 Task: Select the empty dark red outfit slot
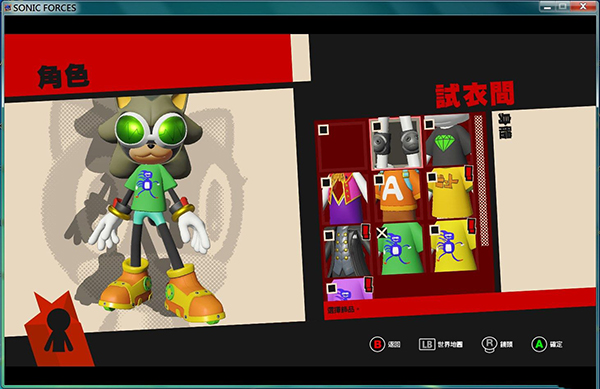(342, 146)
